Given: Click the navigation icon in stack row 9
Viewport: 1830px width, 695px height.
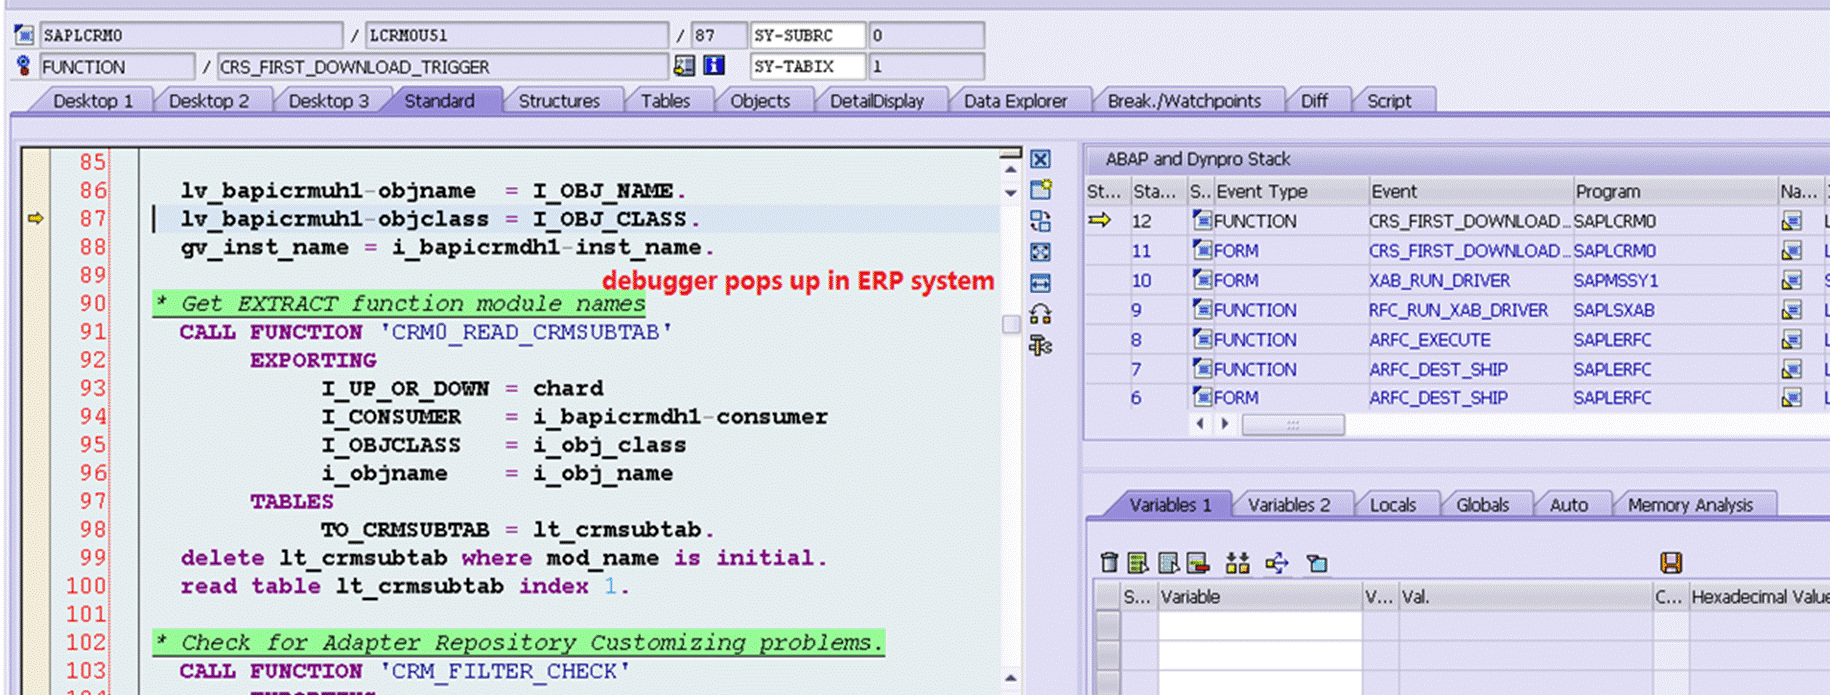Looking at the screenshot, I should click(x=1792, y=310).
